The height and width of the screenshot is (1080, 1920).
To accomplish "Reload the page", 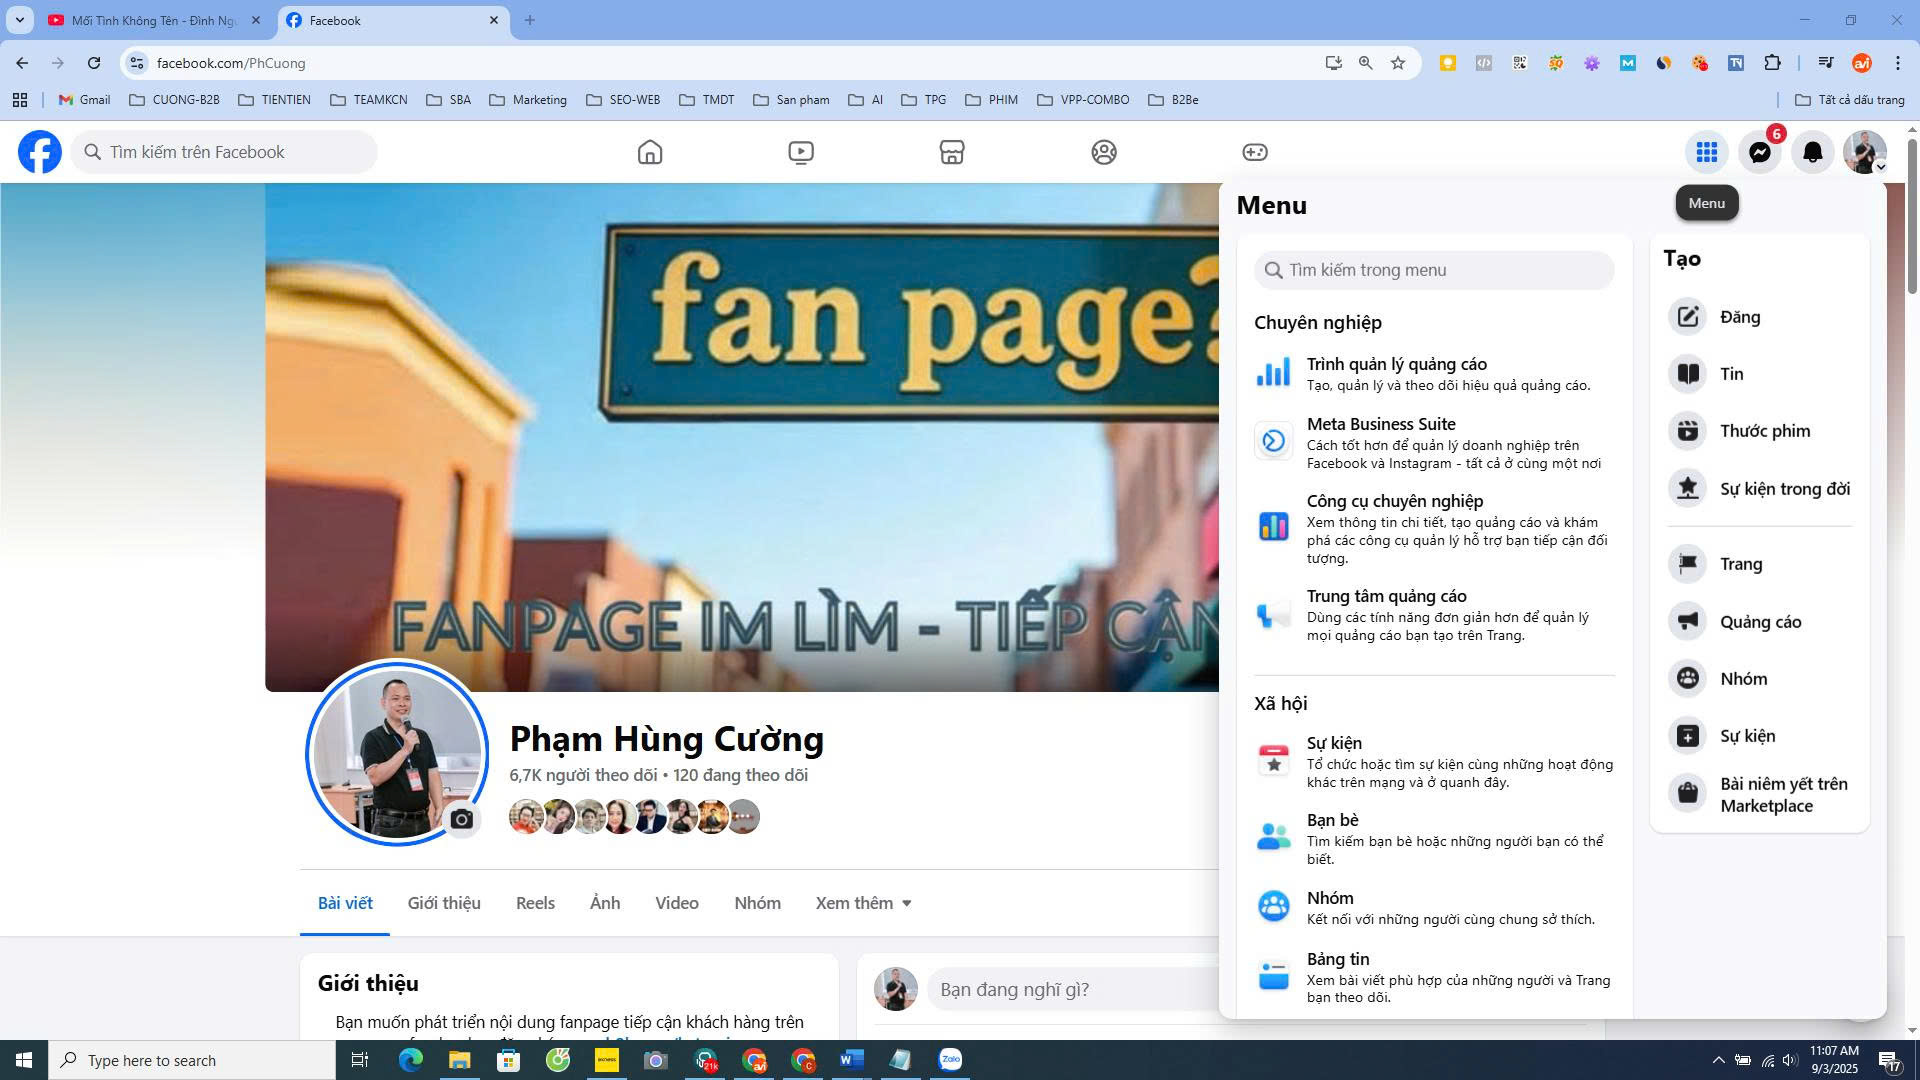I will 94,63.
